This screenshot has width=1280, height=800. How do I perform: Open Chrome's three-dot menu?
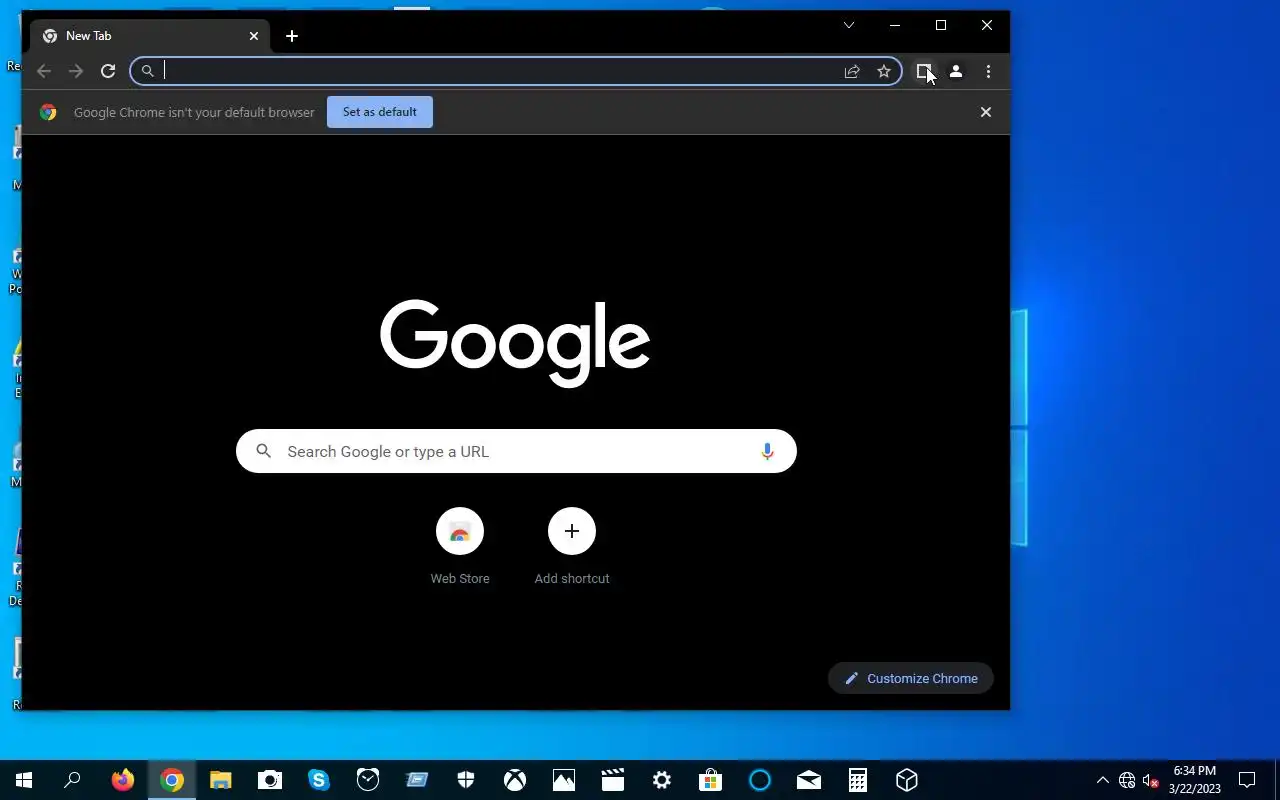tap(988, 71)
